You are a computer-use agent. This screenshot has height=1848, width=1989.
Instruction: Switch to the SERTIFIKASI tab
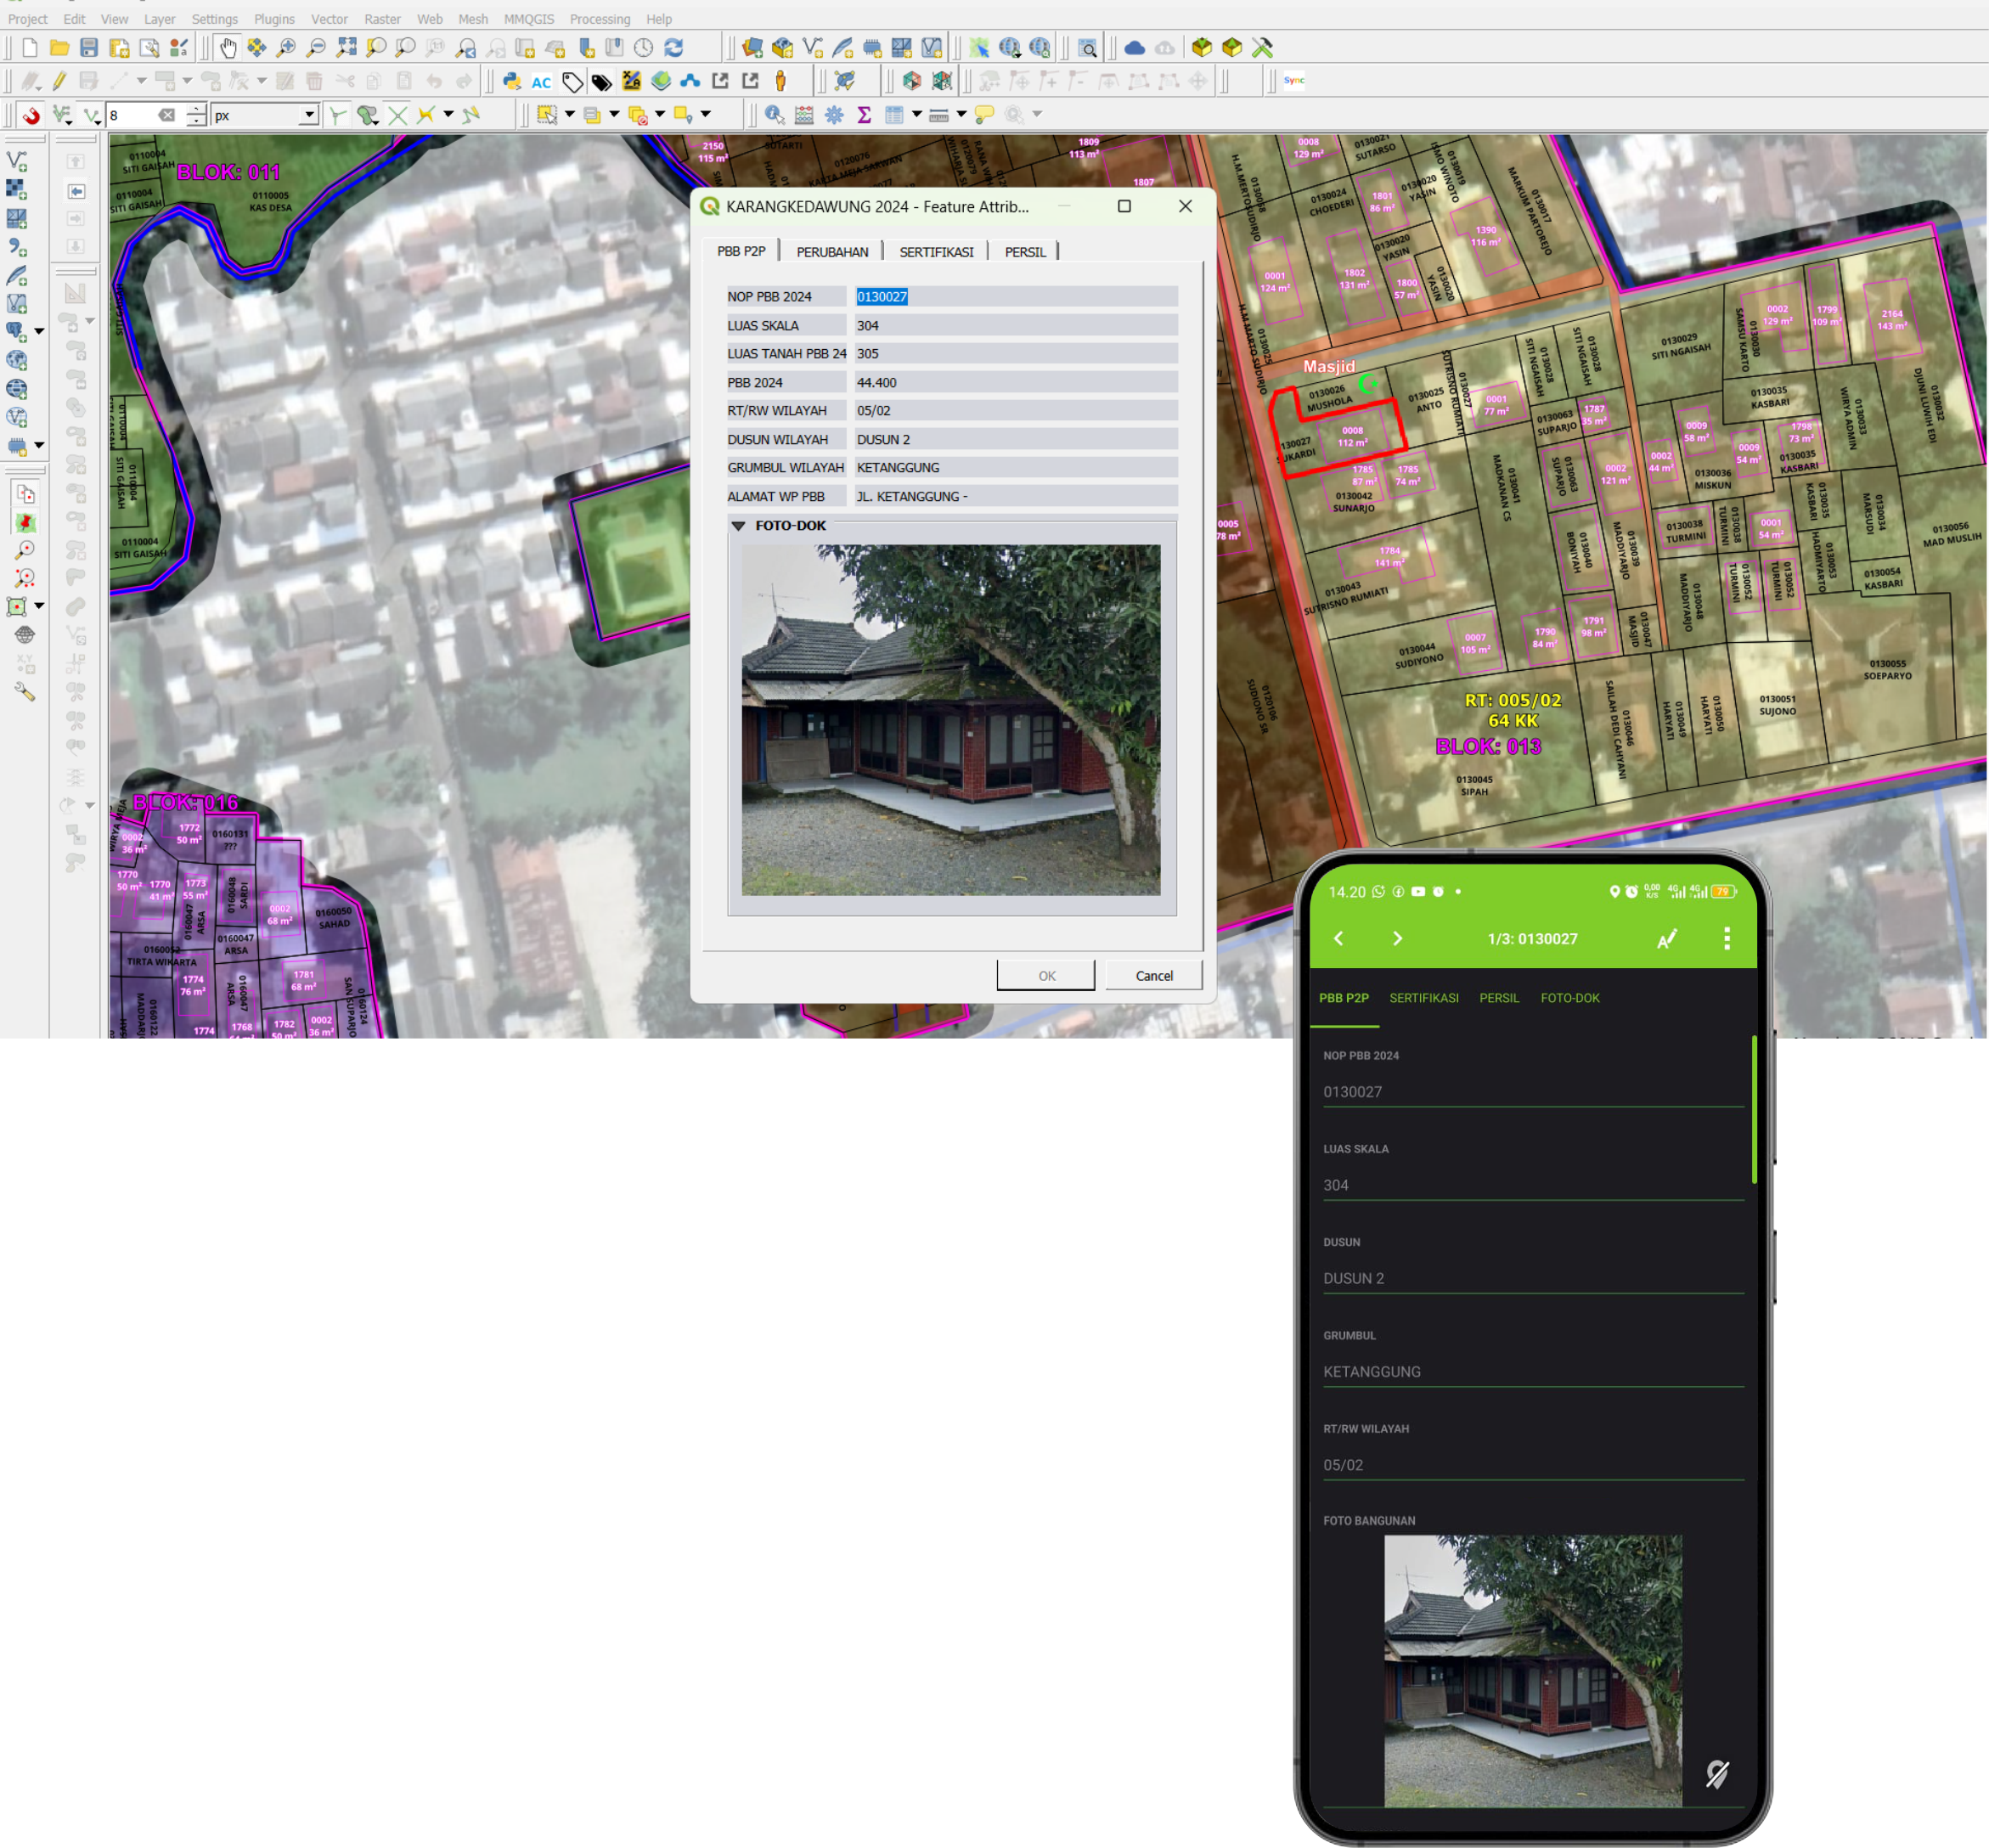937,251
